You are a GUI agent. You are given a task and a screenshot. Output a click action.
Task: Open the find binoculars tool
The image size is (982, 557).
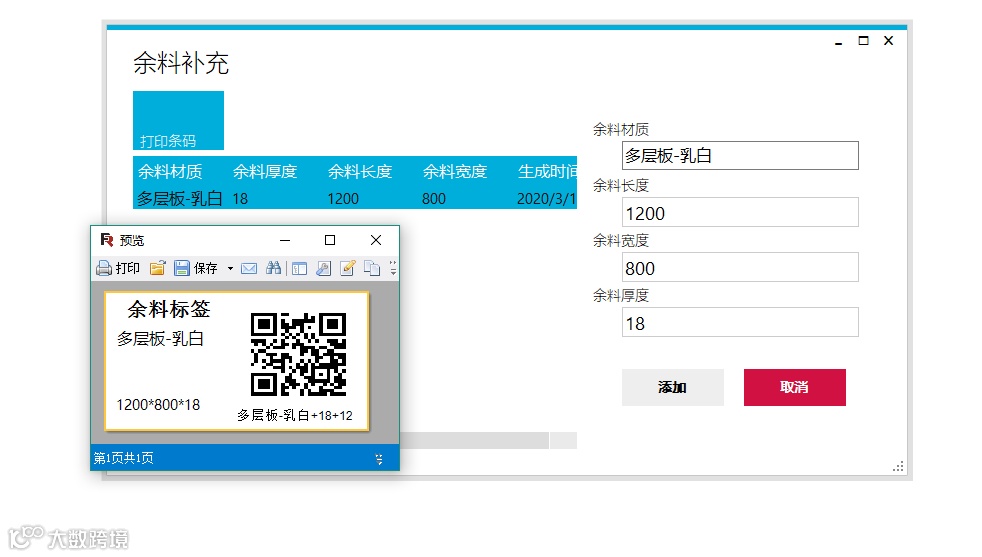coord(273,268)
